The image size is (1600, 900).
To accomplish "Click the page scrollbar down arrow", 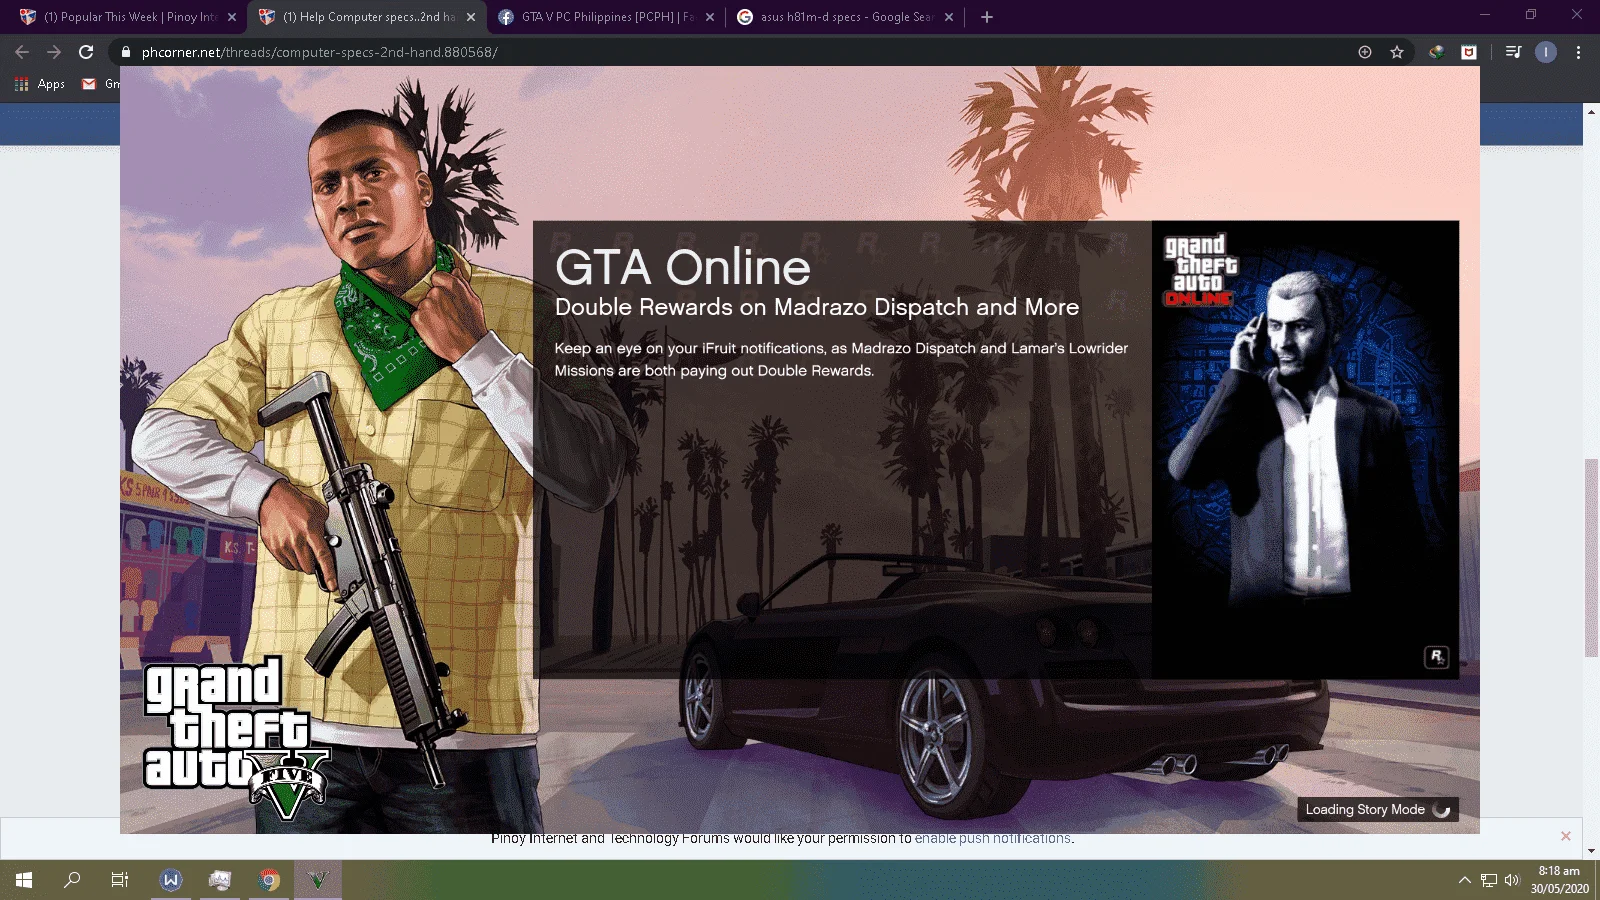I will coord(1591,851).
